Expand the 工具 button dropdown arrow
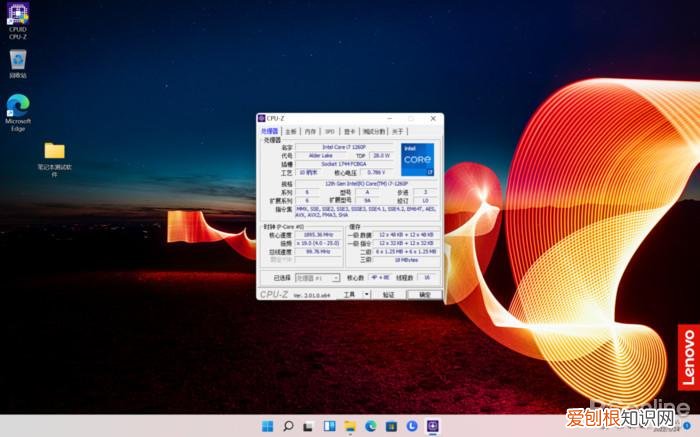700x437 pixels. 367,295
